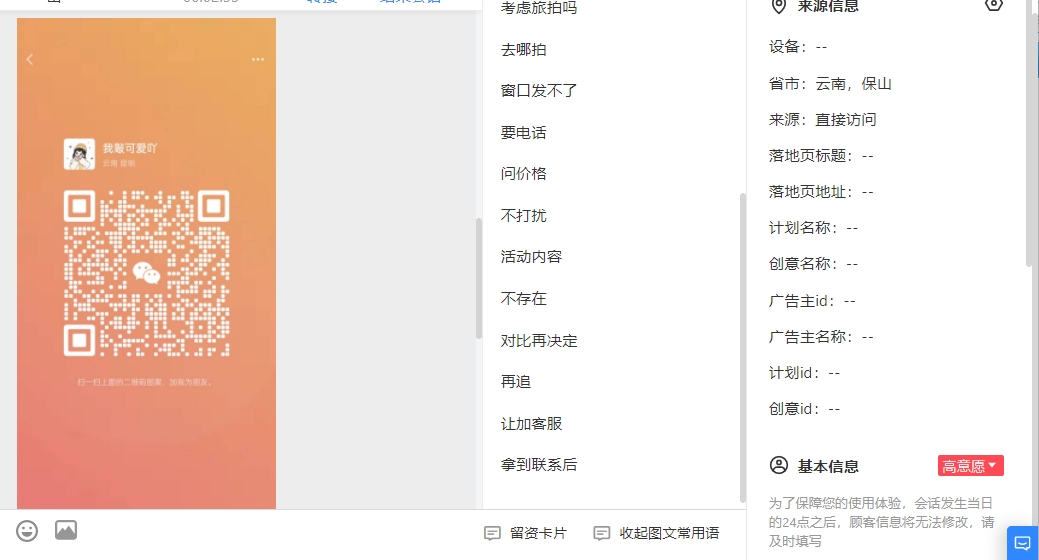Screen dimensions: 1039x560
Task: Click the person icon beside 基本信息
Action: click(779, 465)
